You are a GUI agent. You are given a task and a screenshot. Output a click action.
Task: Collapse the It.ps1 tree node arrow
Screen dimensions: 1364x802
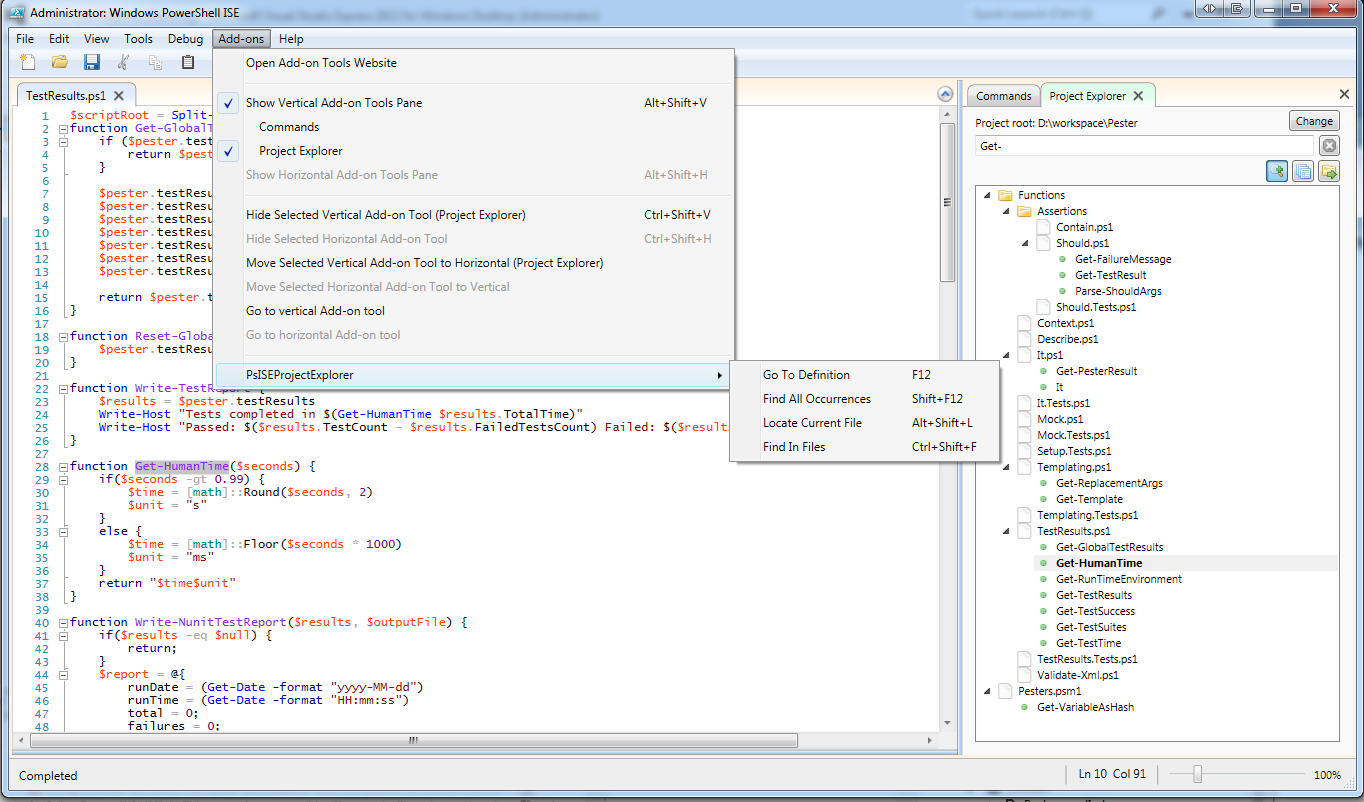point(1007,356)
